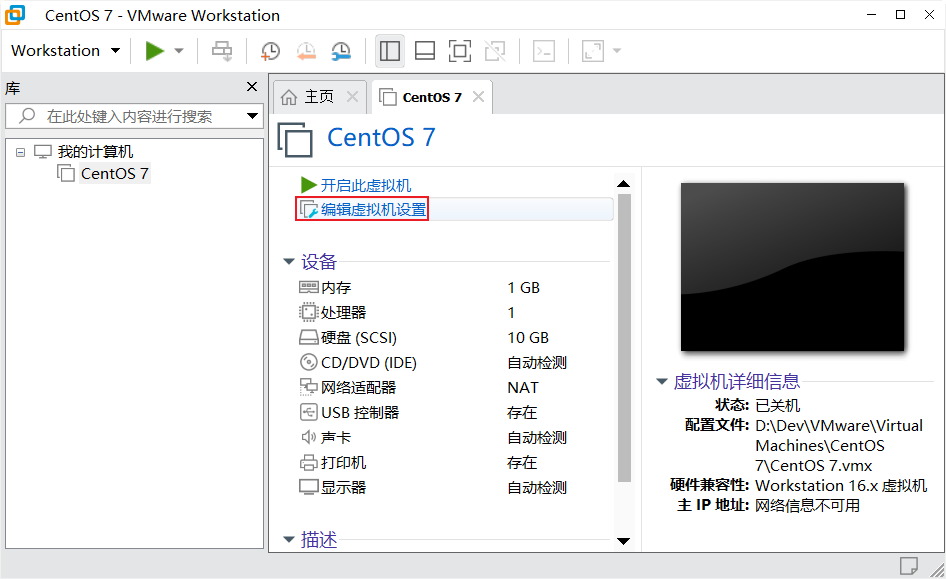The height and width of the screenshot is (579, 946).
Task: Click the 网络适配器 device icon
Action: tap(308, 387)
